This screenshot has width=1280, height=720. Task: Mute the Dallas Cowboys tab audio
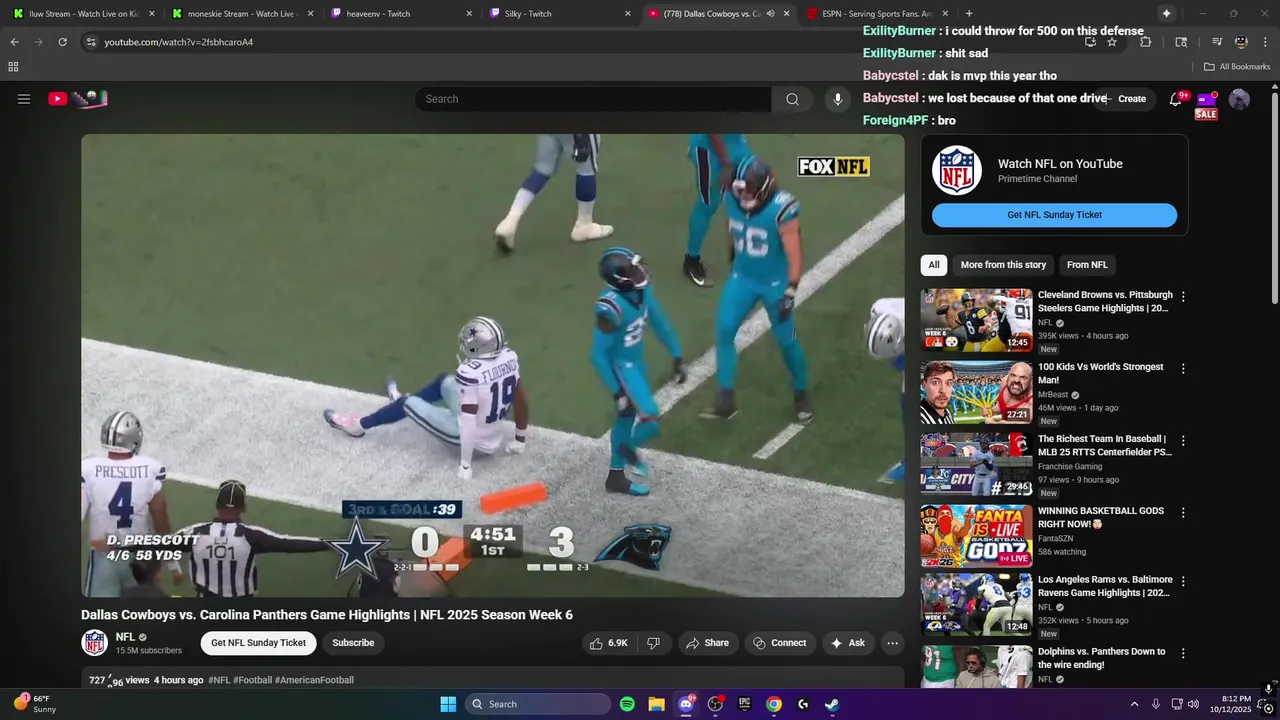click(770, 14)
